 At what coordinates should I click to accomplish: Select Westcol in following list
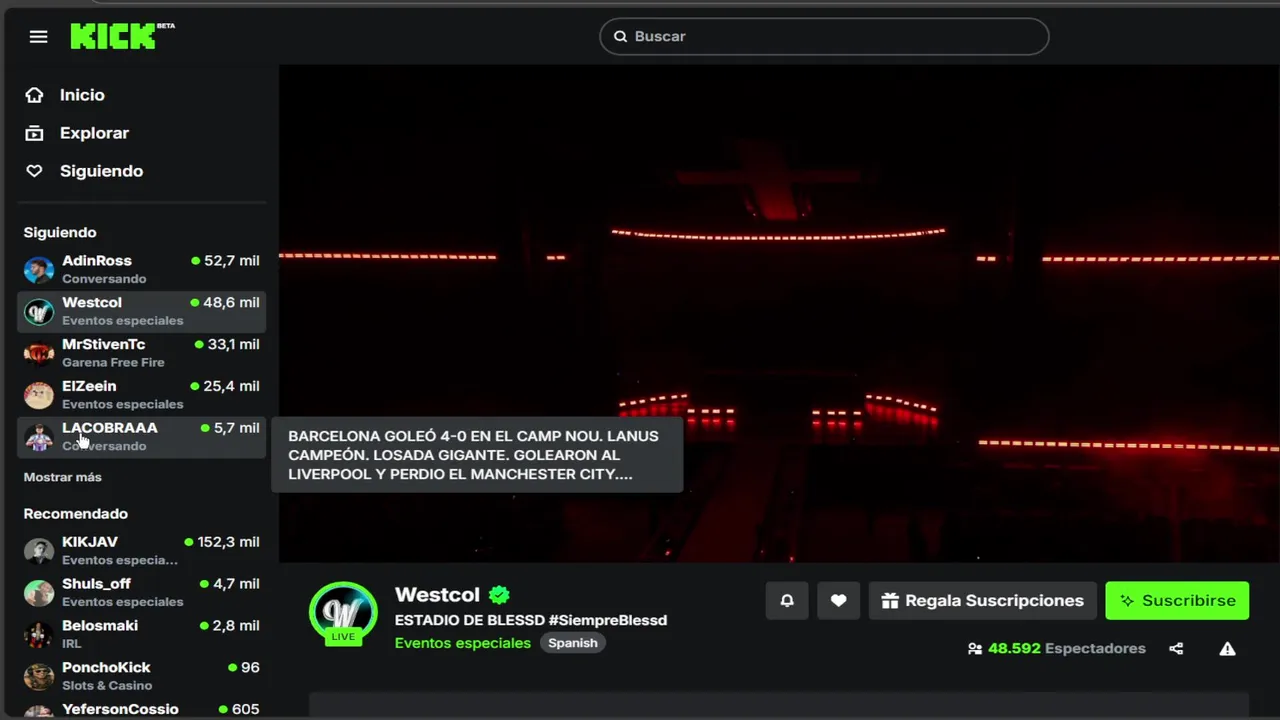tap(142, 311)
